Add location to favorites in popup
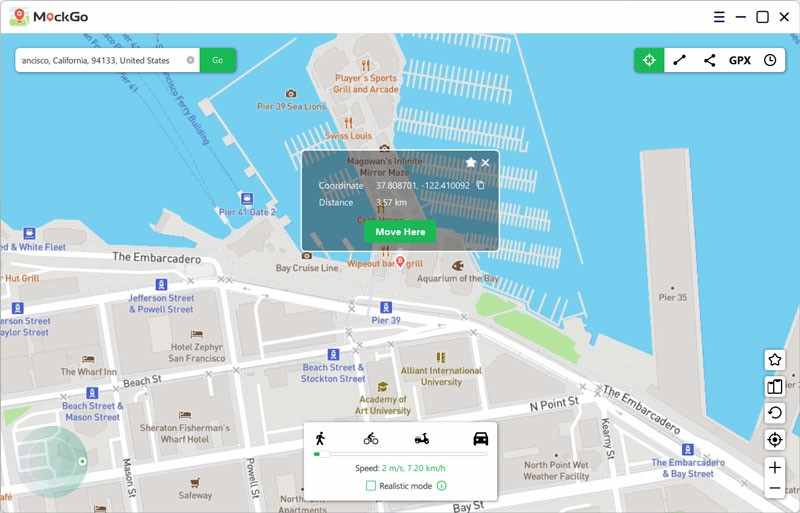Viewport: 800px width, 513px height. (x=471, y=162)
